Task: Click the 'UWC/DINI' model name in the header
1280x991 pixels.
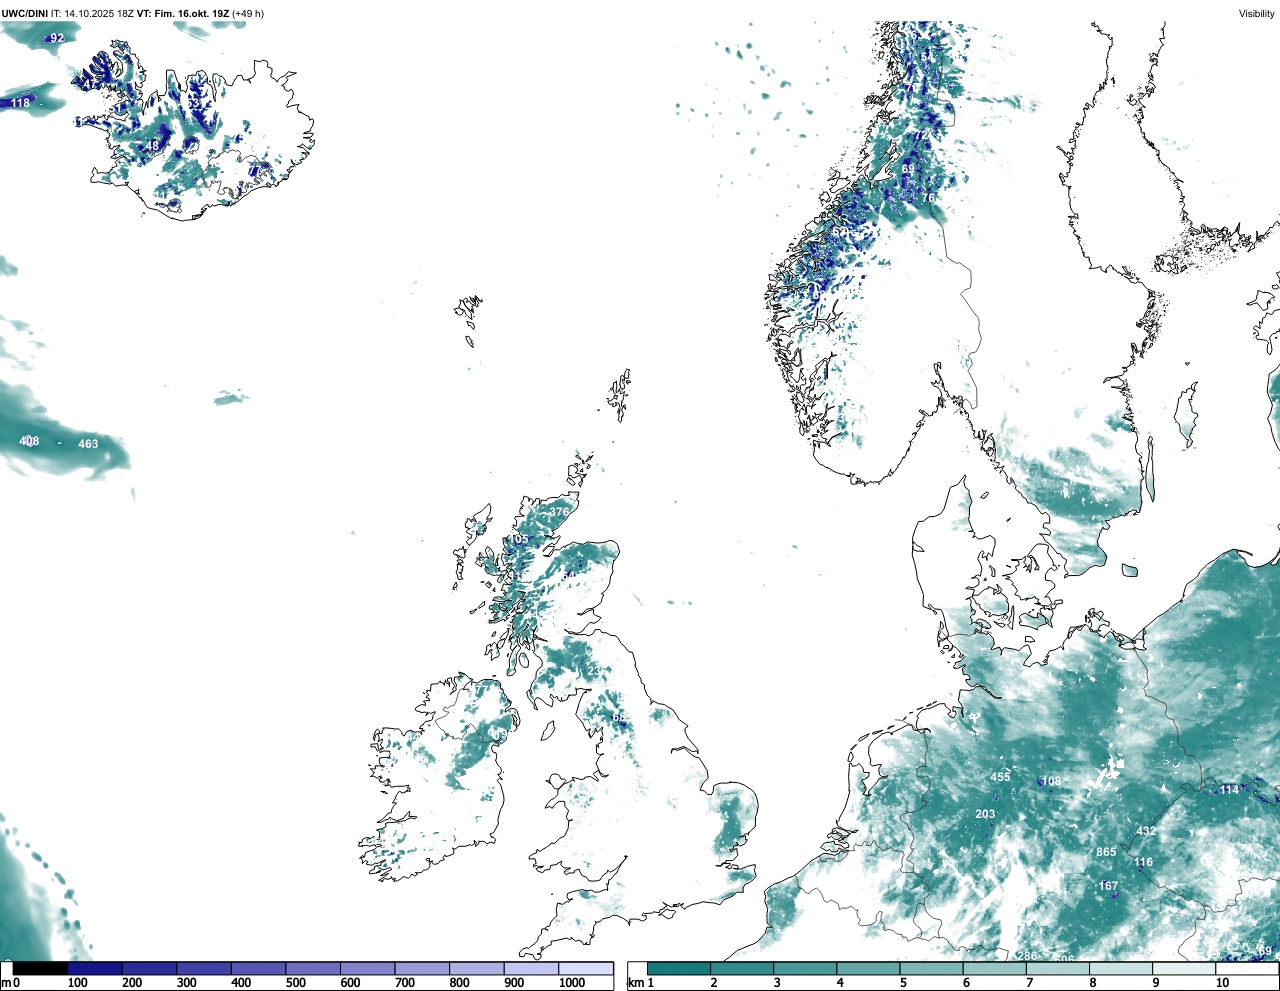Action: click(25, 14)
